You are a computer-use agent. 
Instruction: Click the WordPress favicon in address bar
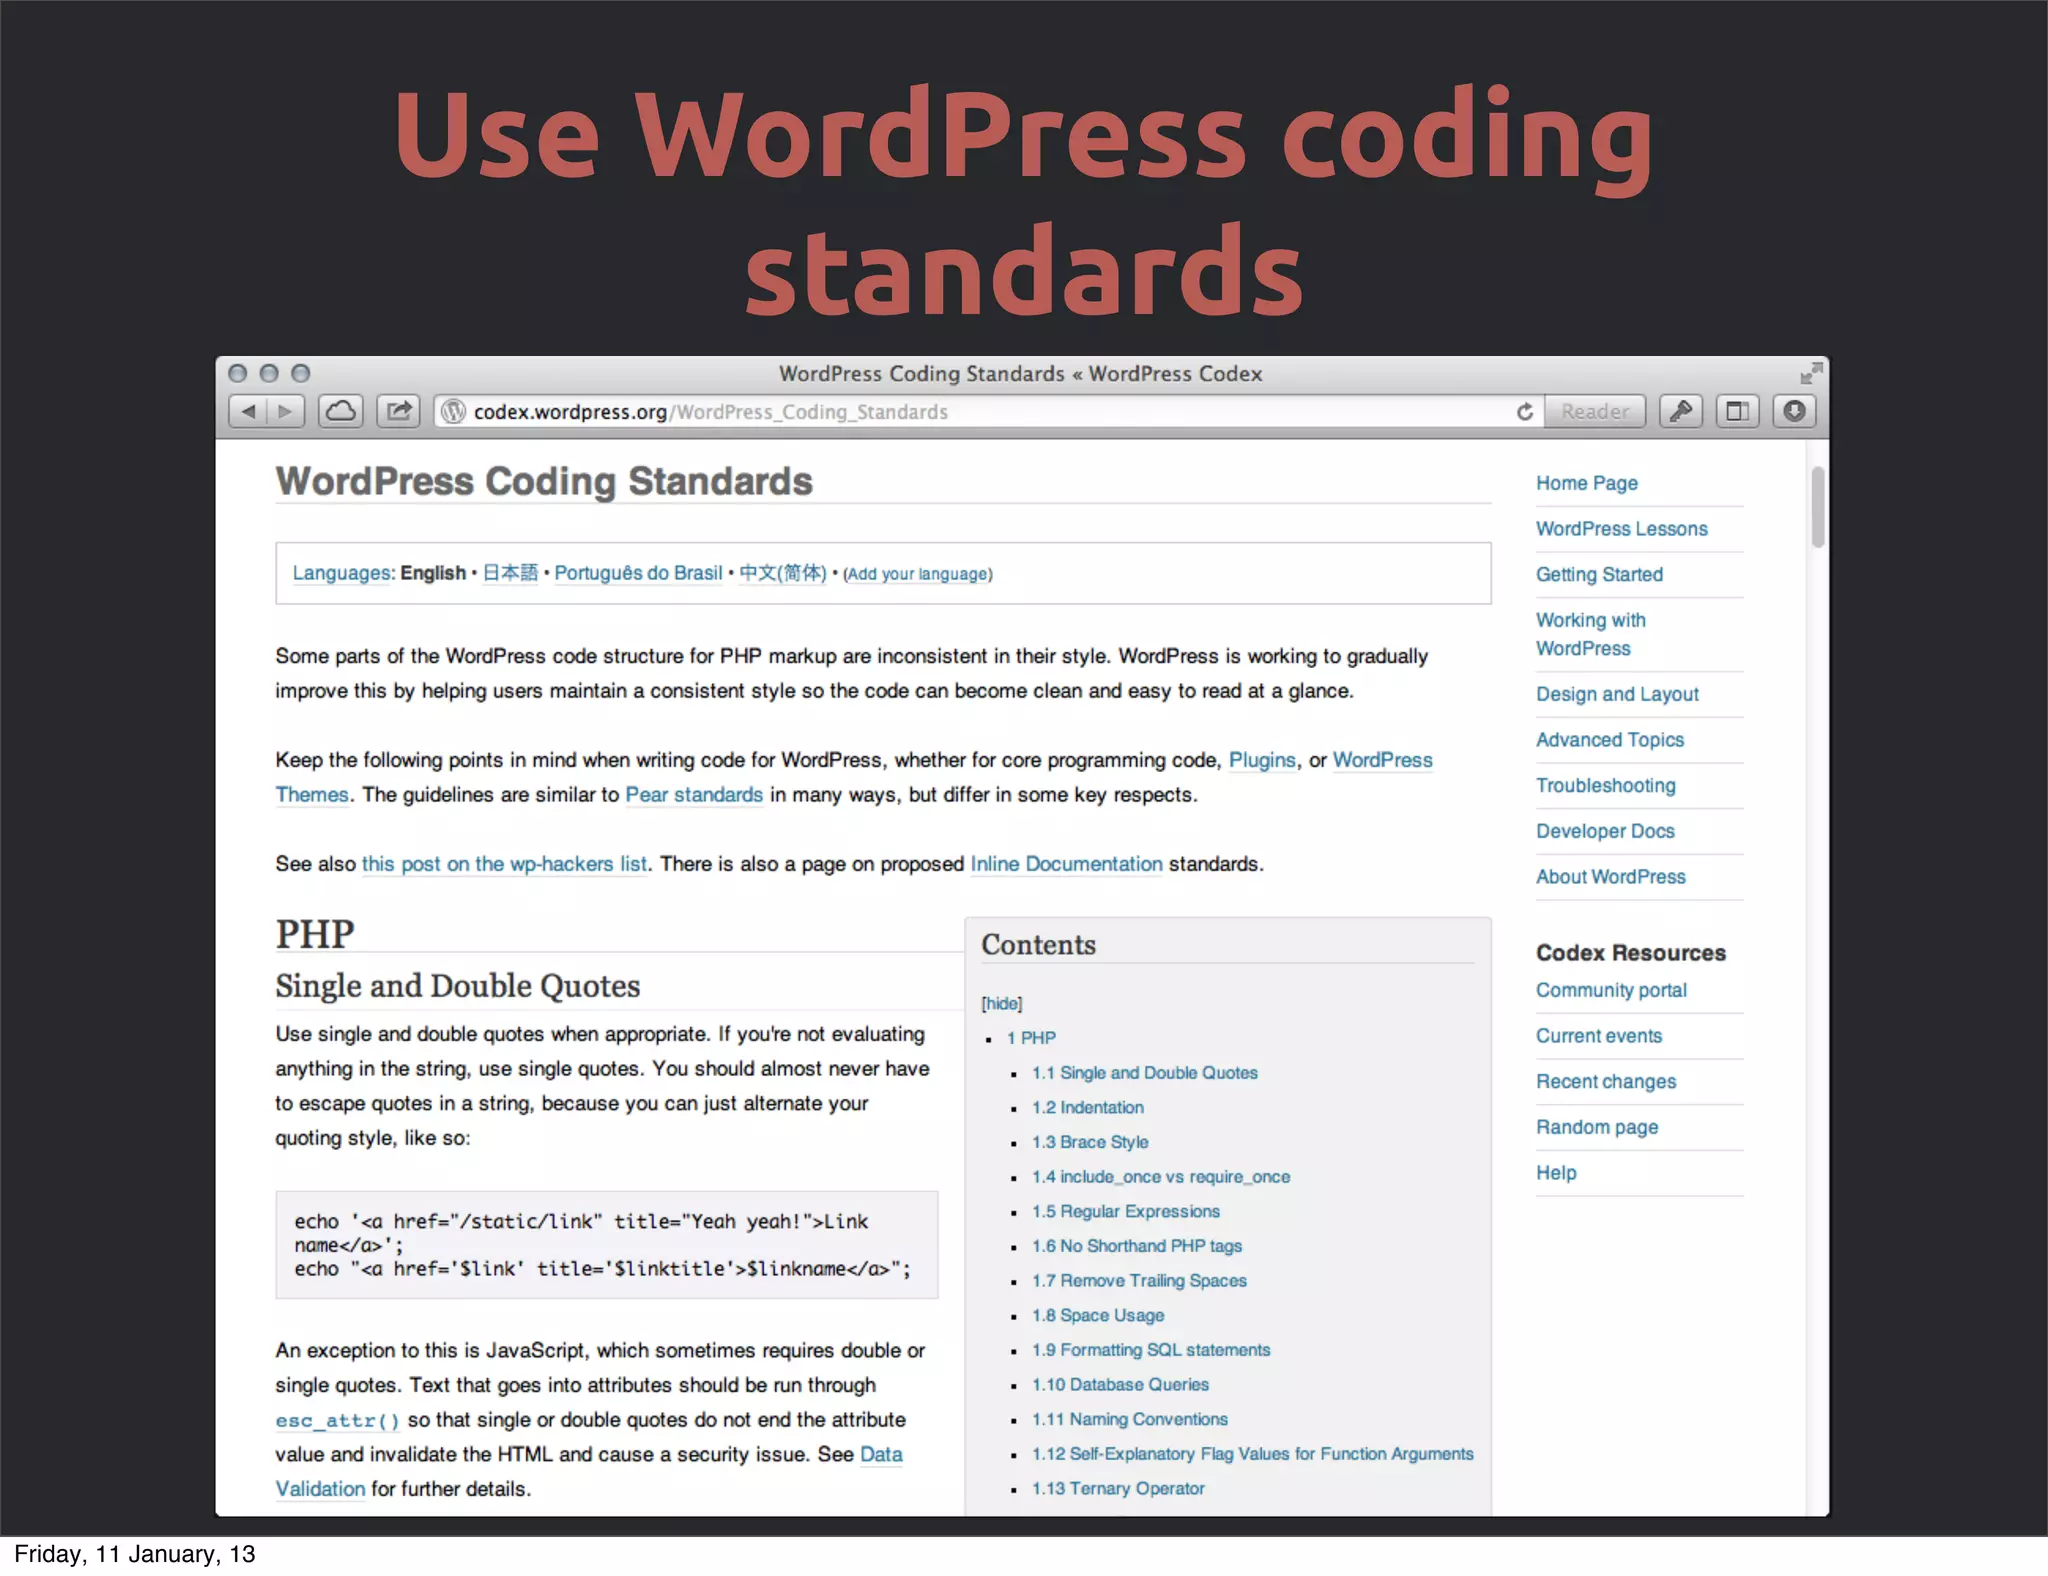(454, 412)
